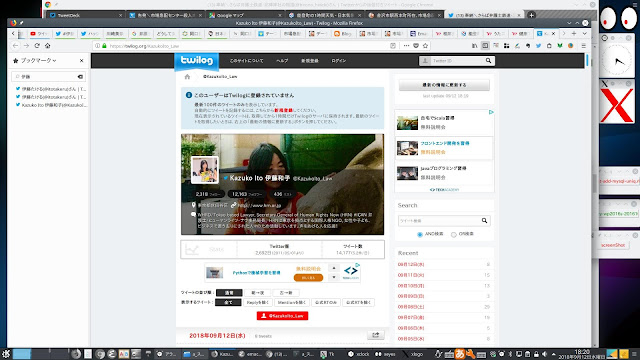Reload the page with Firefox refresh icon
The width and height of the screenshot is (640, 360).
[x=37, y=46]
